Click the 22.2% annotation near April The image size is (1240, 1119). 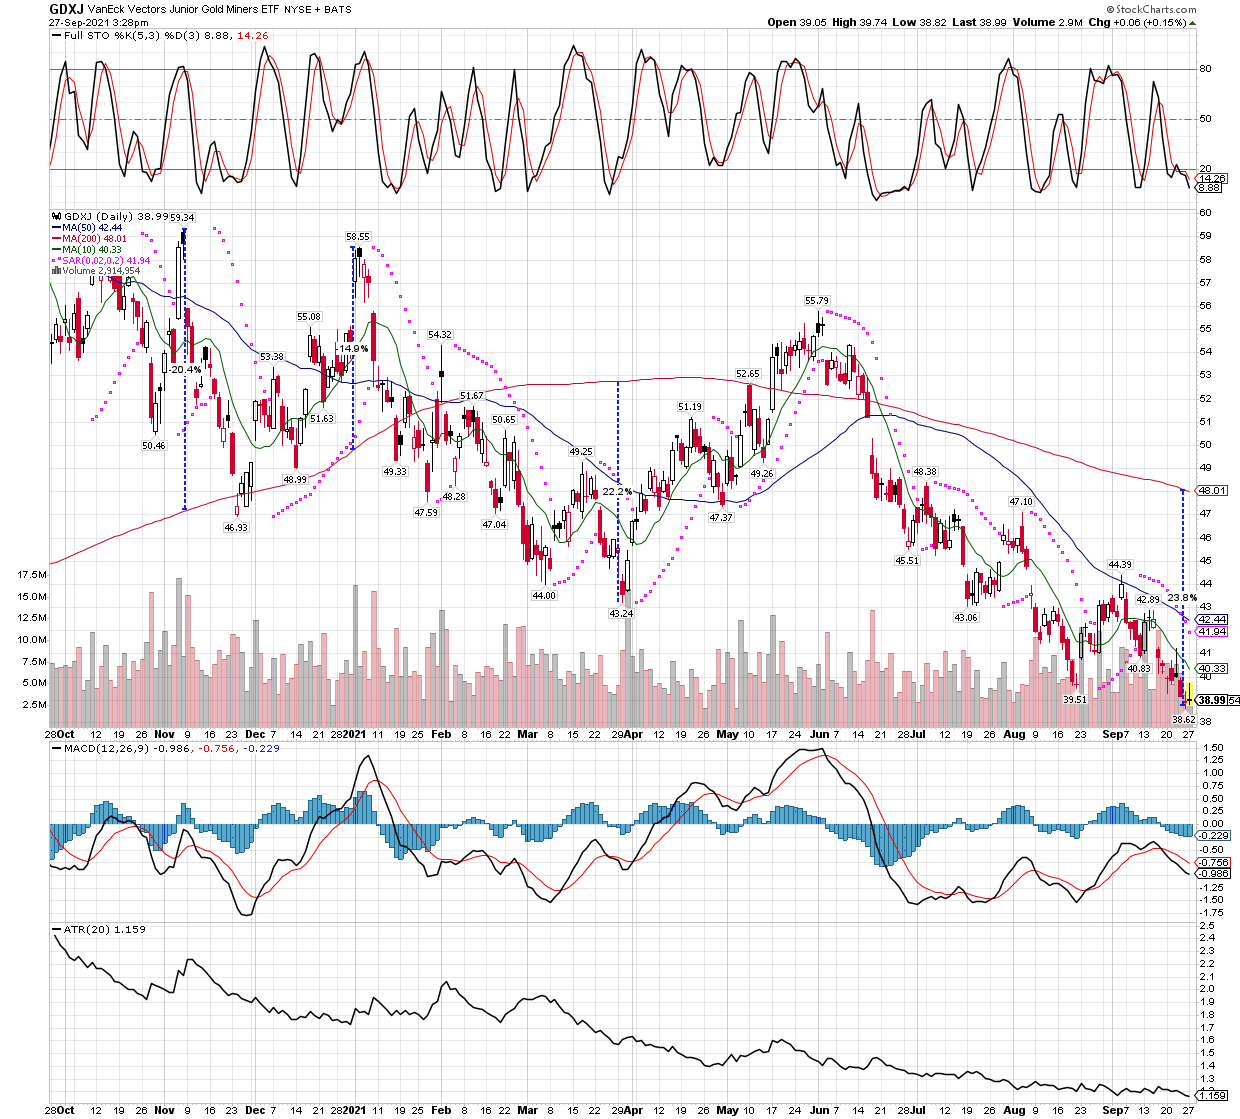click(x=617, y=491)
